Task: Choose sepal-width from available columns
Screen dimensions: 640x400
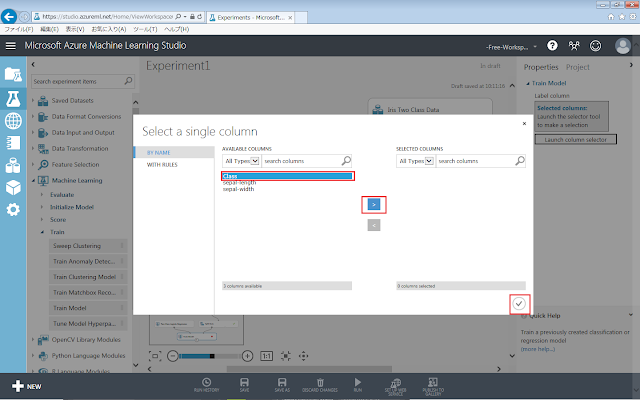Action: [238, 189]
